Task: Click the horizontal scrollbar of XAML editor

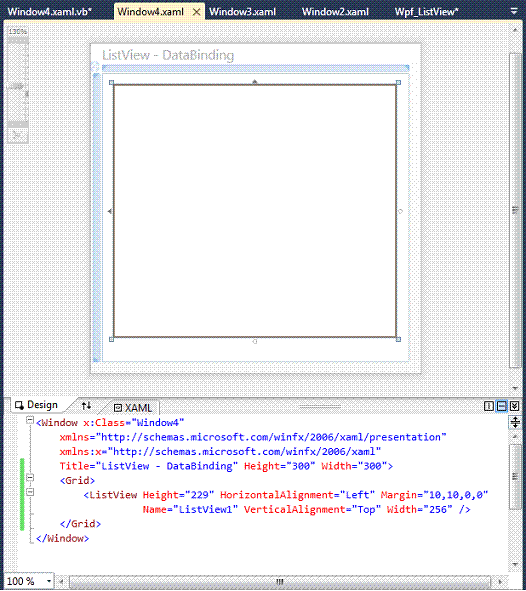Action: click(280, 581)
